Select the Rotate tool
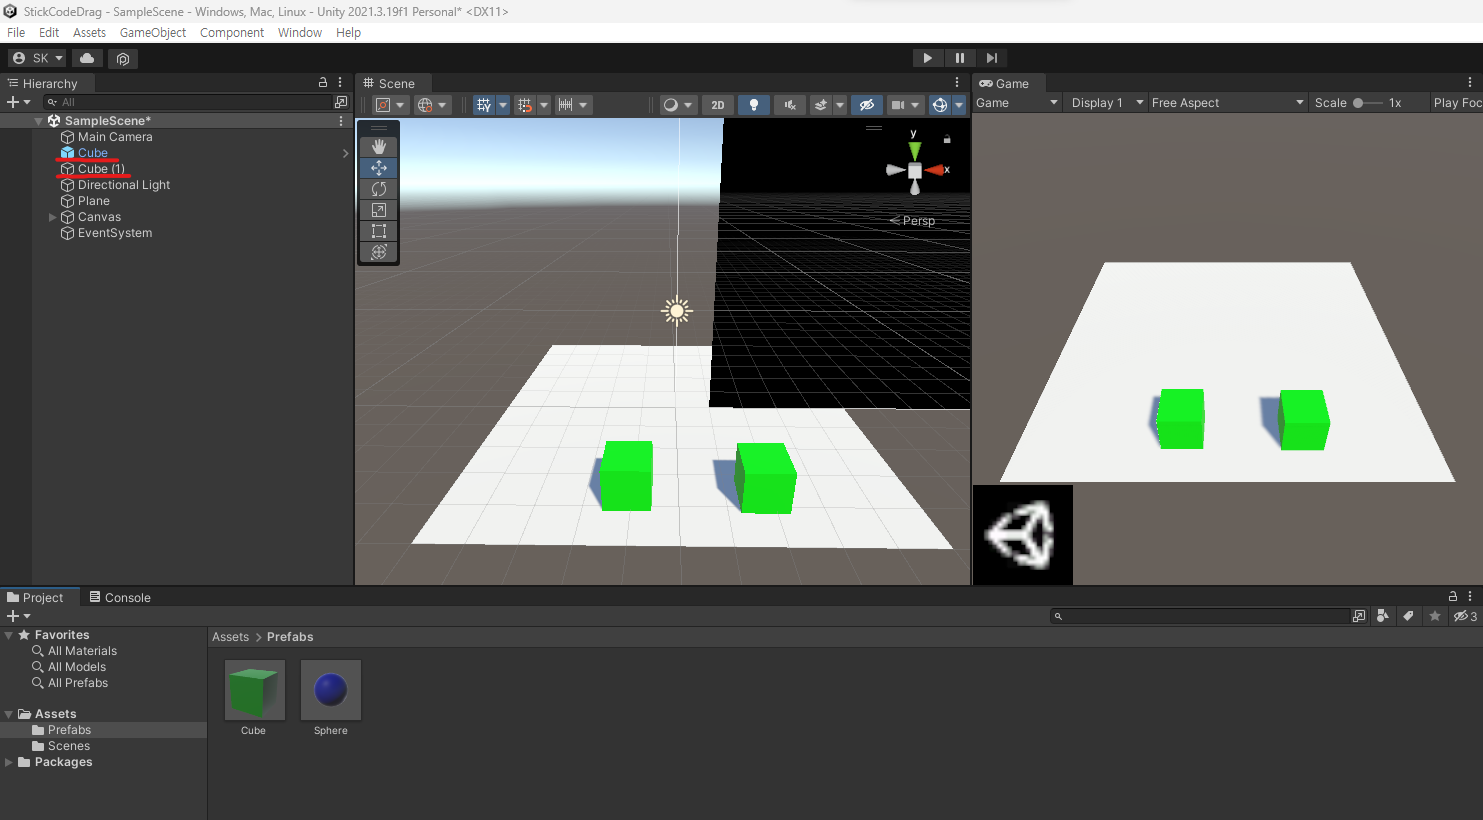The image size is (1483, 820). pos(379,189)
